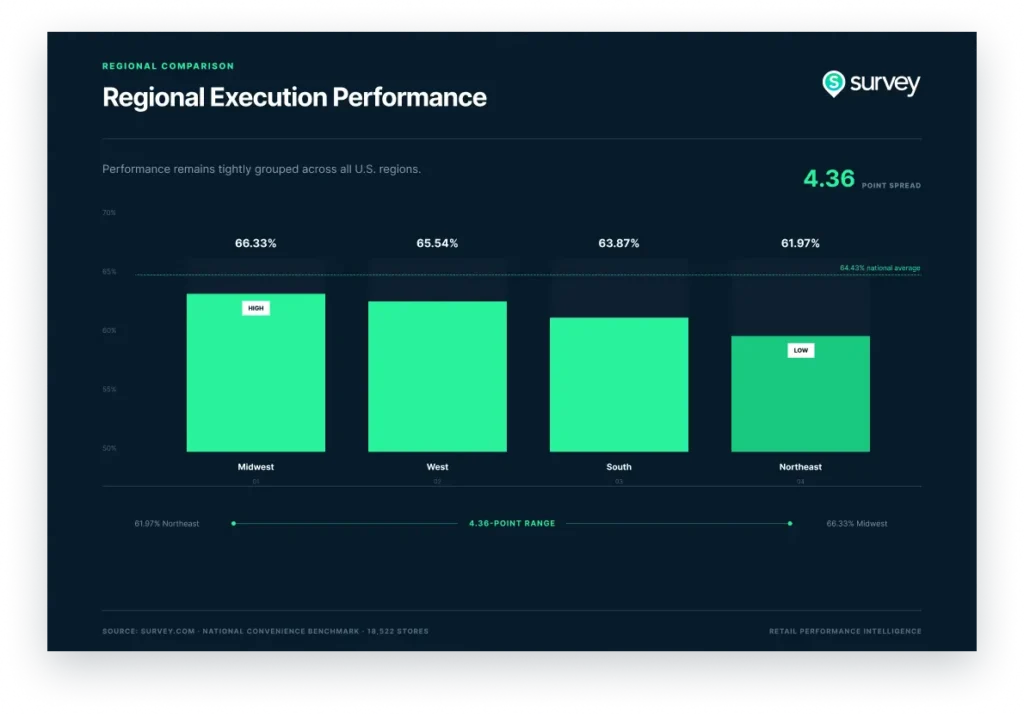Viewport: 1024px width, 714px height.
Task: Click the '64.43% national average' label
Action: click(x=880, y=268)
